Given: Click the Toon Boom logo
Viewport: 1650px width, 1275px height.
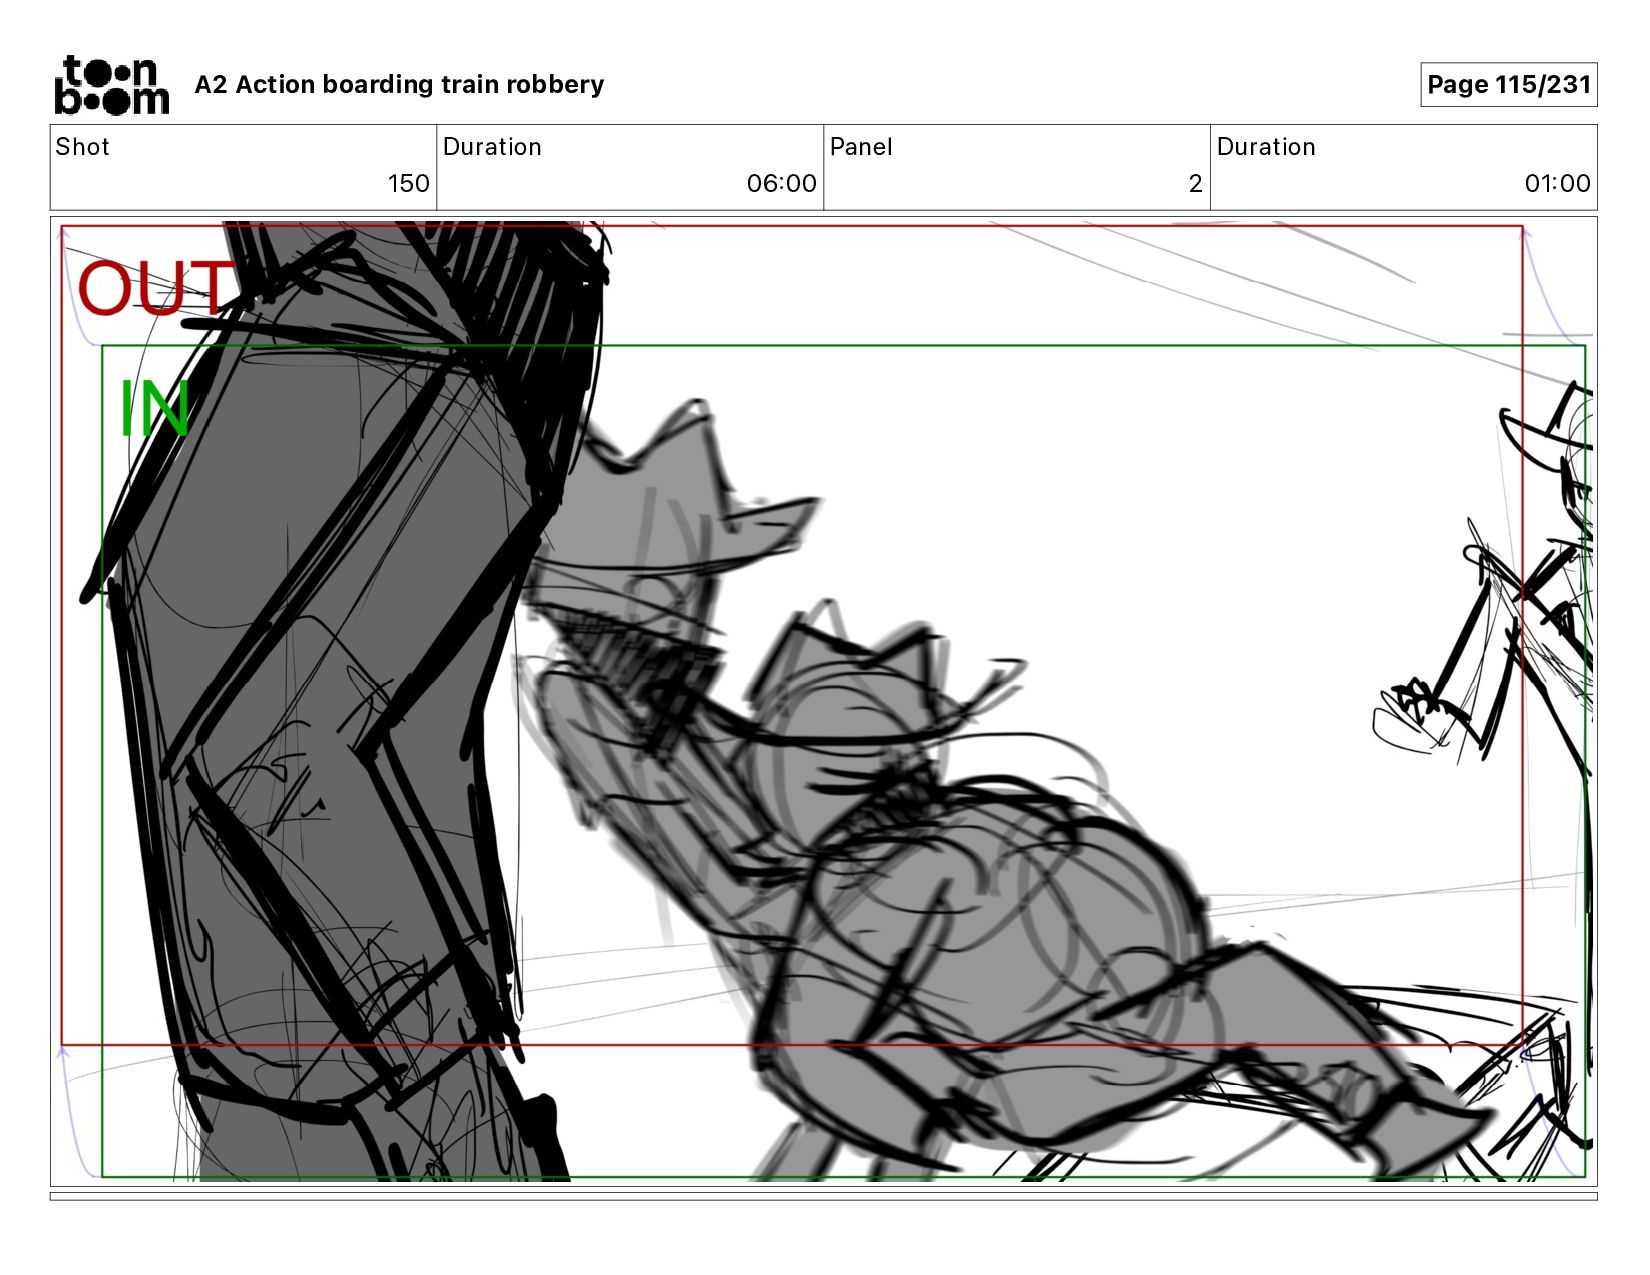Looking at the screenshot, I should 111,85.
